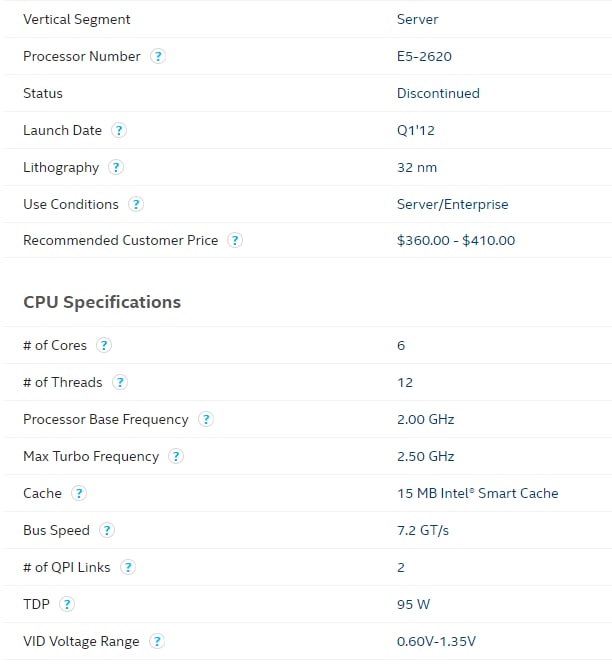Click the help icon beside # of Threads

point(120,382)
